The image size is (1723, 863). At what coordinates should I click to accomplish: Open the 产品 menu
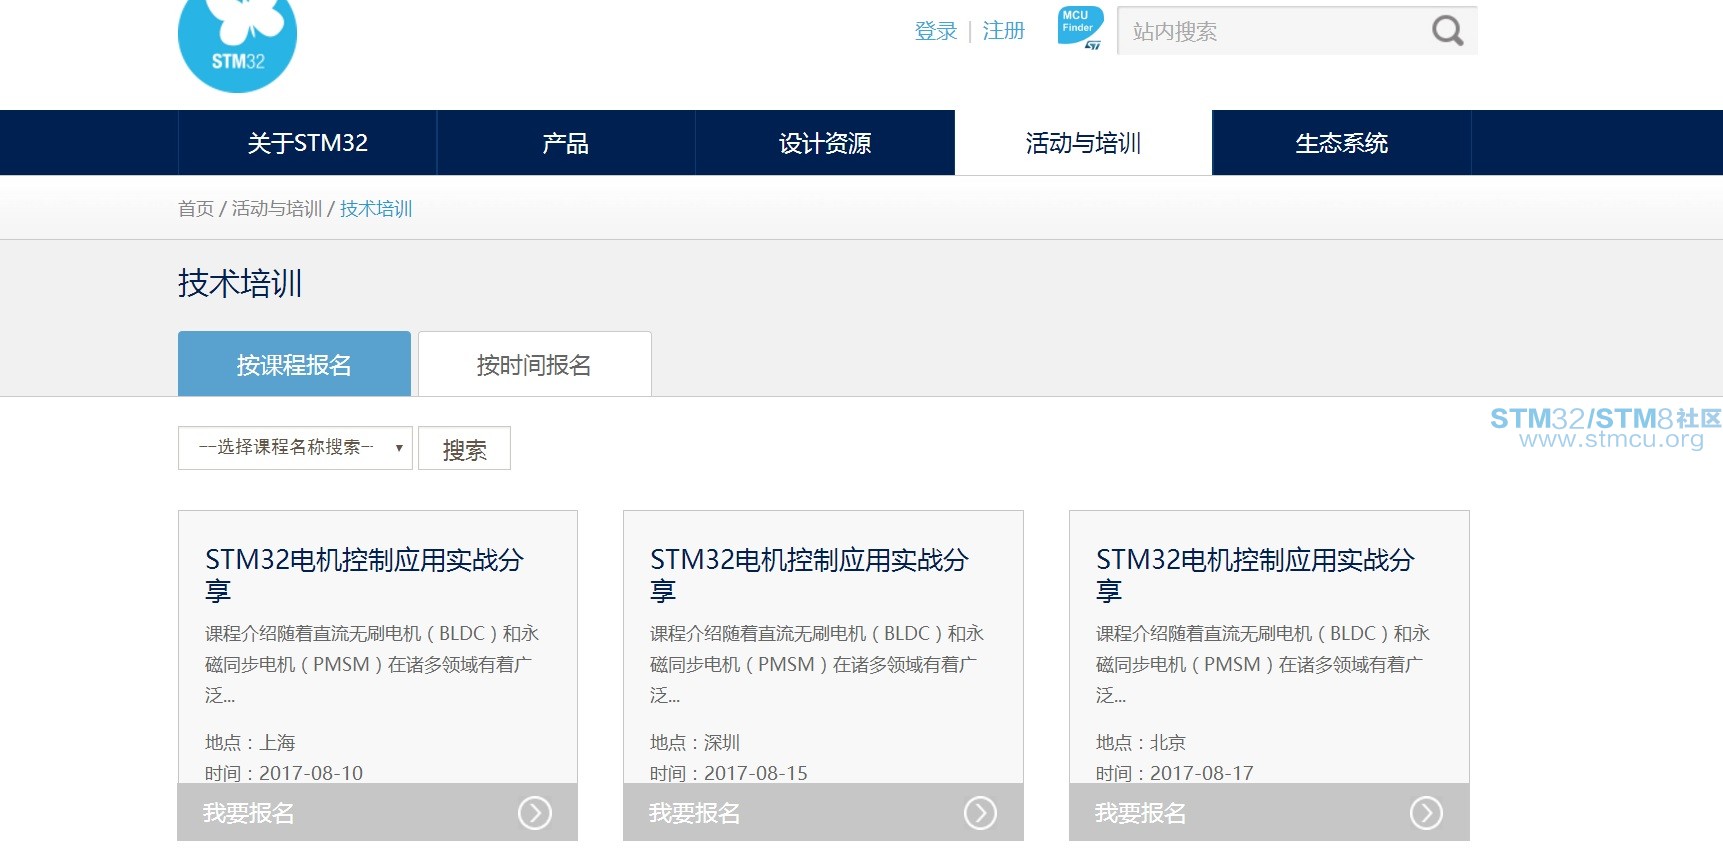(566, 143)
